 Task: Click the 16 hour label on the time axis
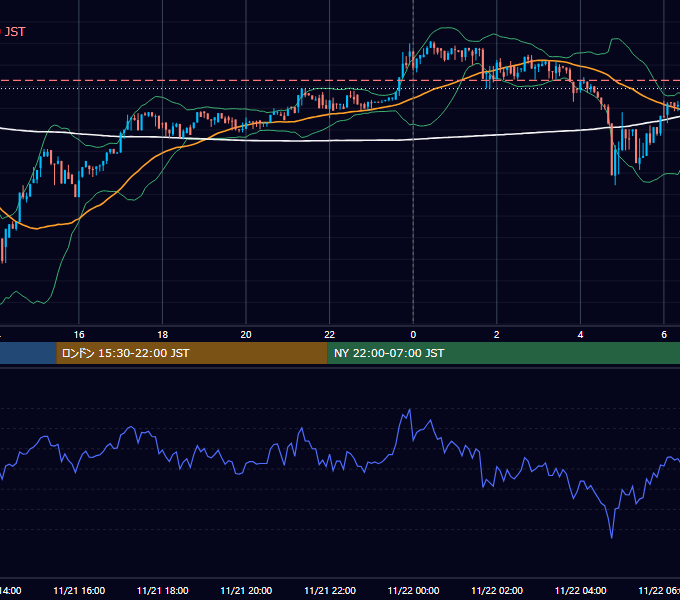pos(79,335)
